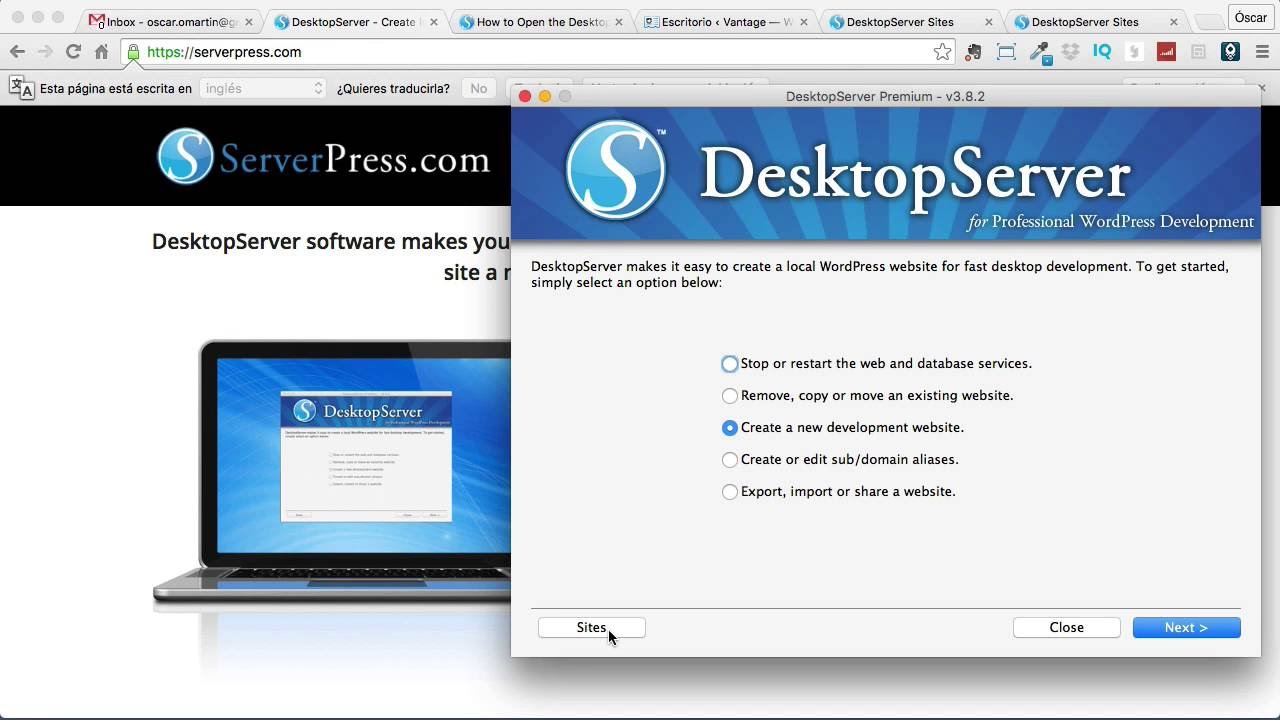Click the DesktopServer banner logo

(x=615, y=170)
